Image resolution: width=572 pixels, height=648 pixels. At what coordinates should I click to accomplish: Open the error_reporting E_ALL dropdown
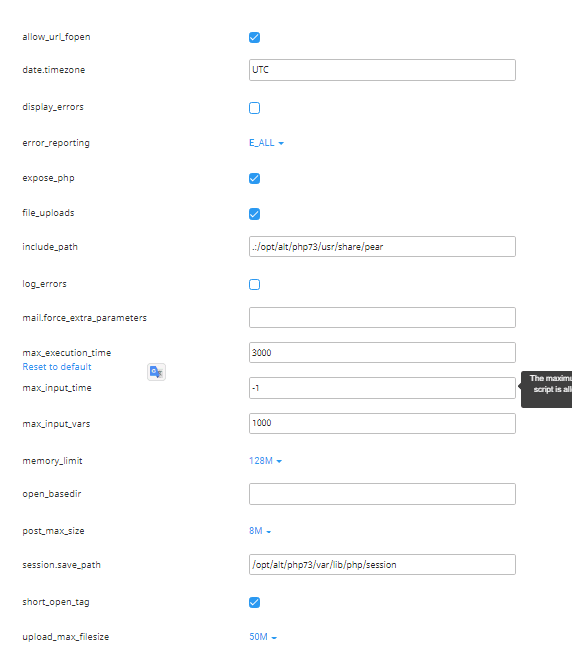(267, 143)
